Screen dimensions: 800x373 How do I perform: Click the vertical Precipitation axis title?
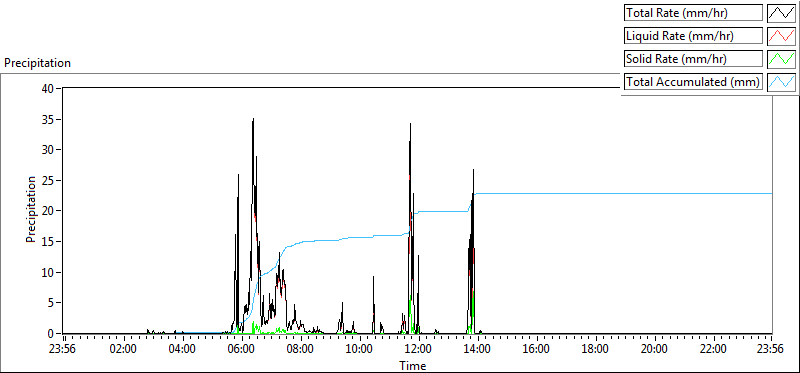(31, 209)
